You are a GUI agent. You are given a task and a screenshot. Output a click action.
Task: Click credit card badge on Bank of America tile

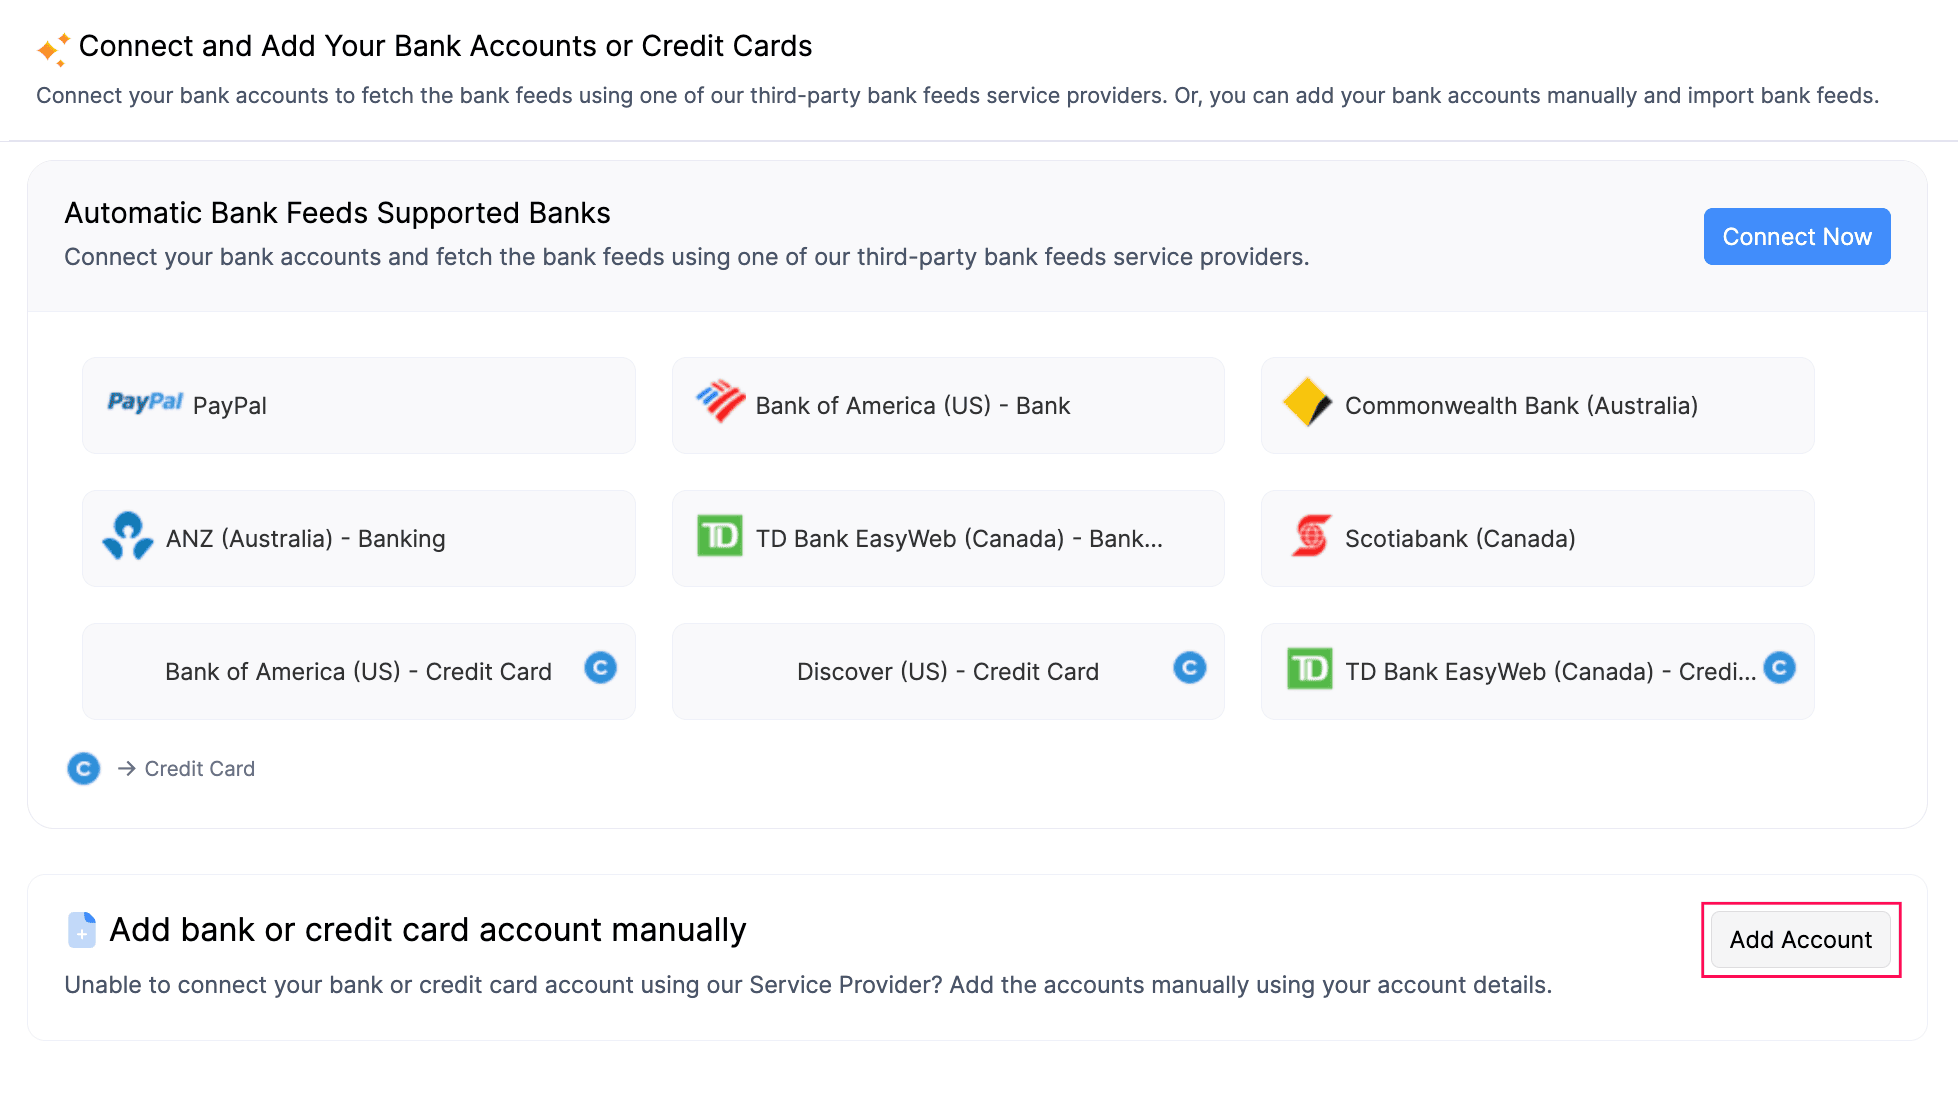click(600, 667)
